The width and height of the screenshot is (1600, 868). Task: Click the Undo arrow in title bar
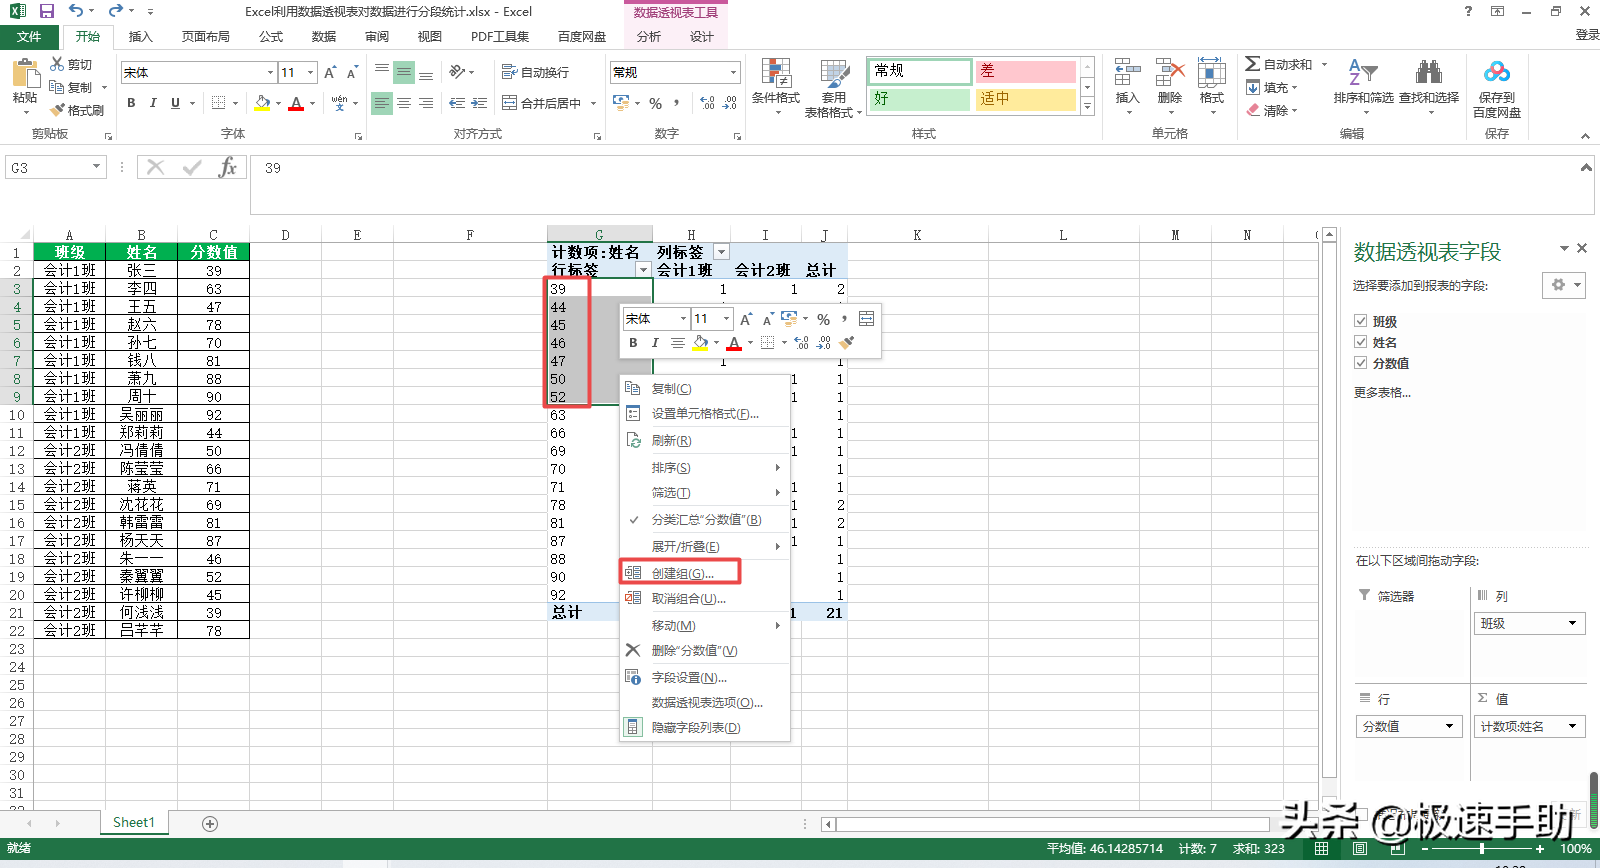(76, 11)
